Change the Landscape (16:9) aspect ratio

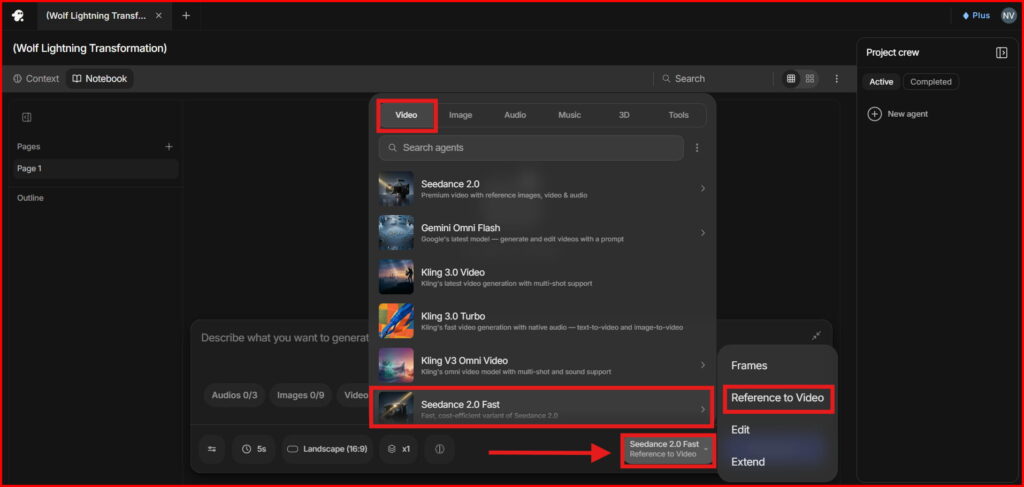(327, 449)
